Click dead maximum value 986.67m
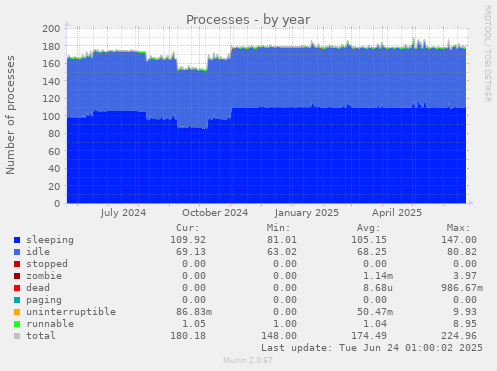The image size is (497, 371). click(462, 288)
